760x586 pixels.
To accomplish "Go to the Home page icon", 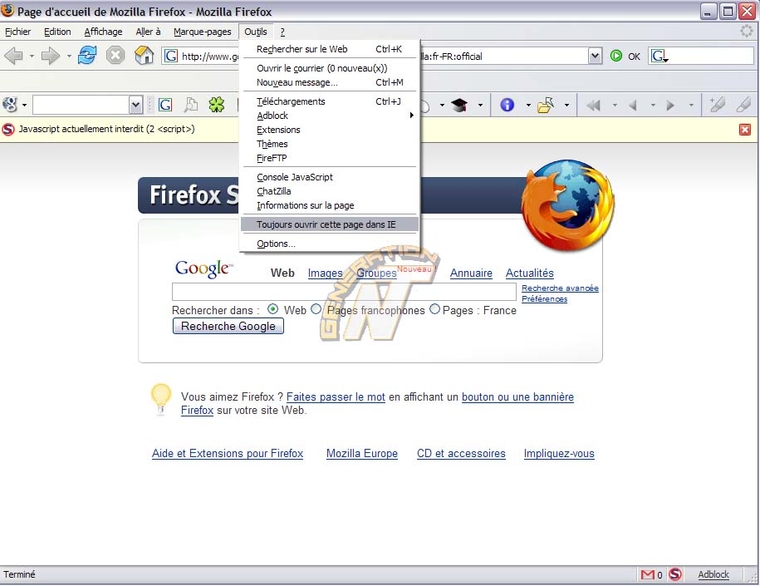I will pos(144,55).
